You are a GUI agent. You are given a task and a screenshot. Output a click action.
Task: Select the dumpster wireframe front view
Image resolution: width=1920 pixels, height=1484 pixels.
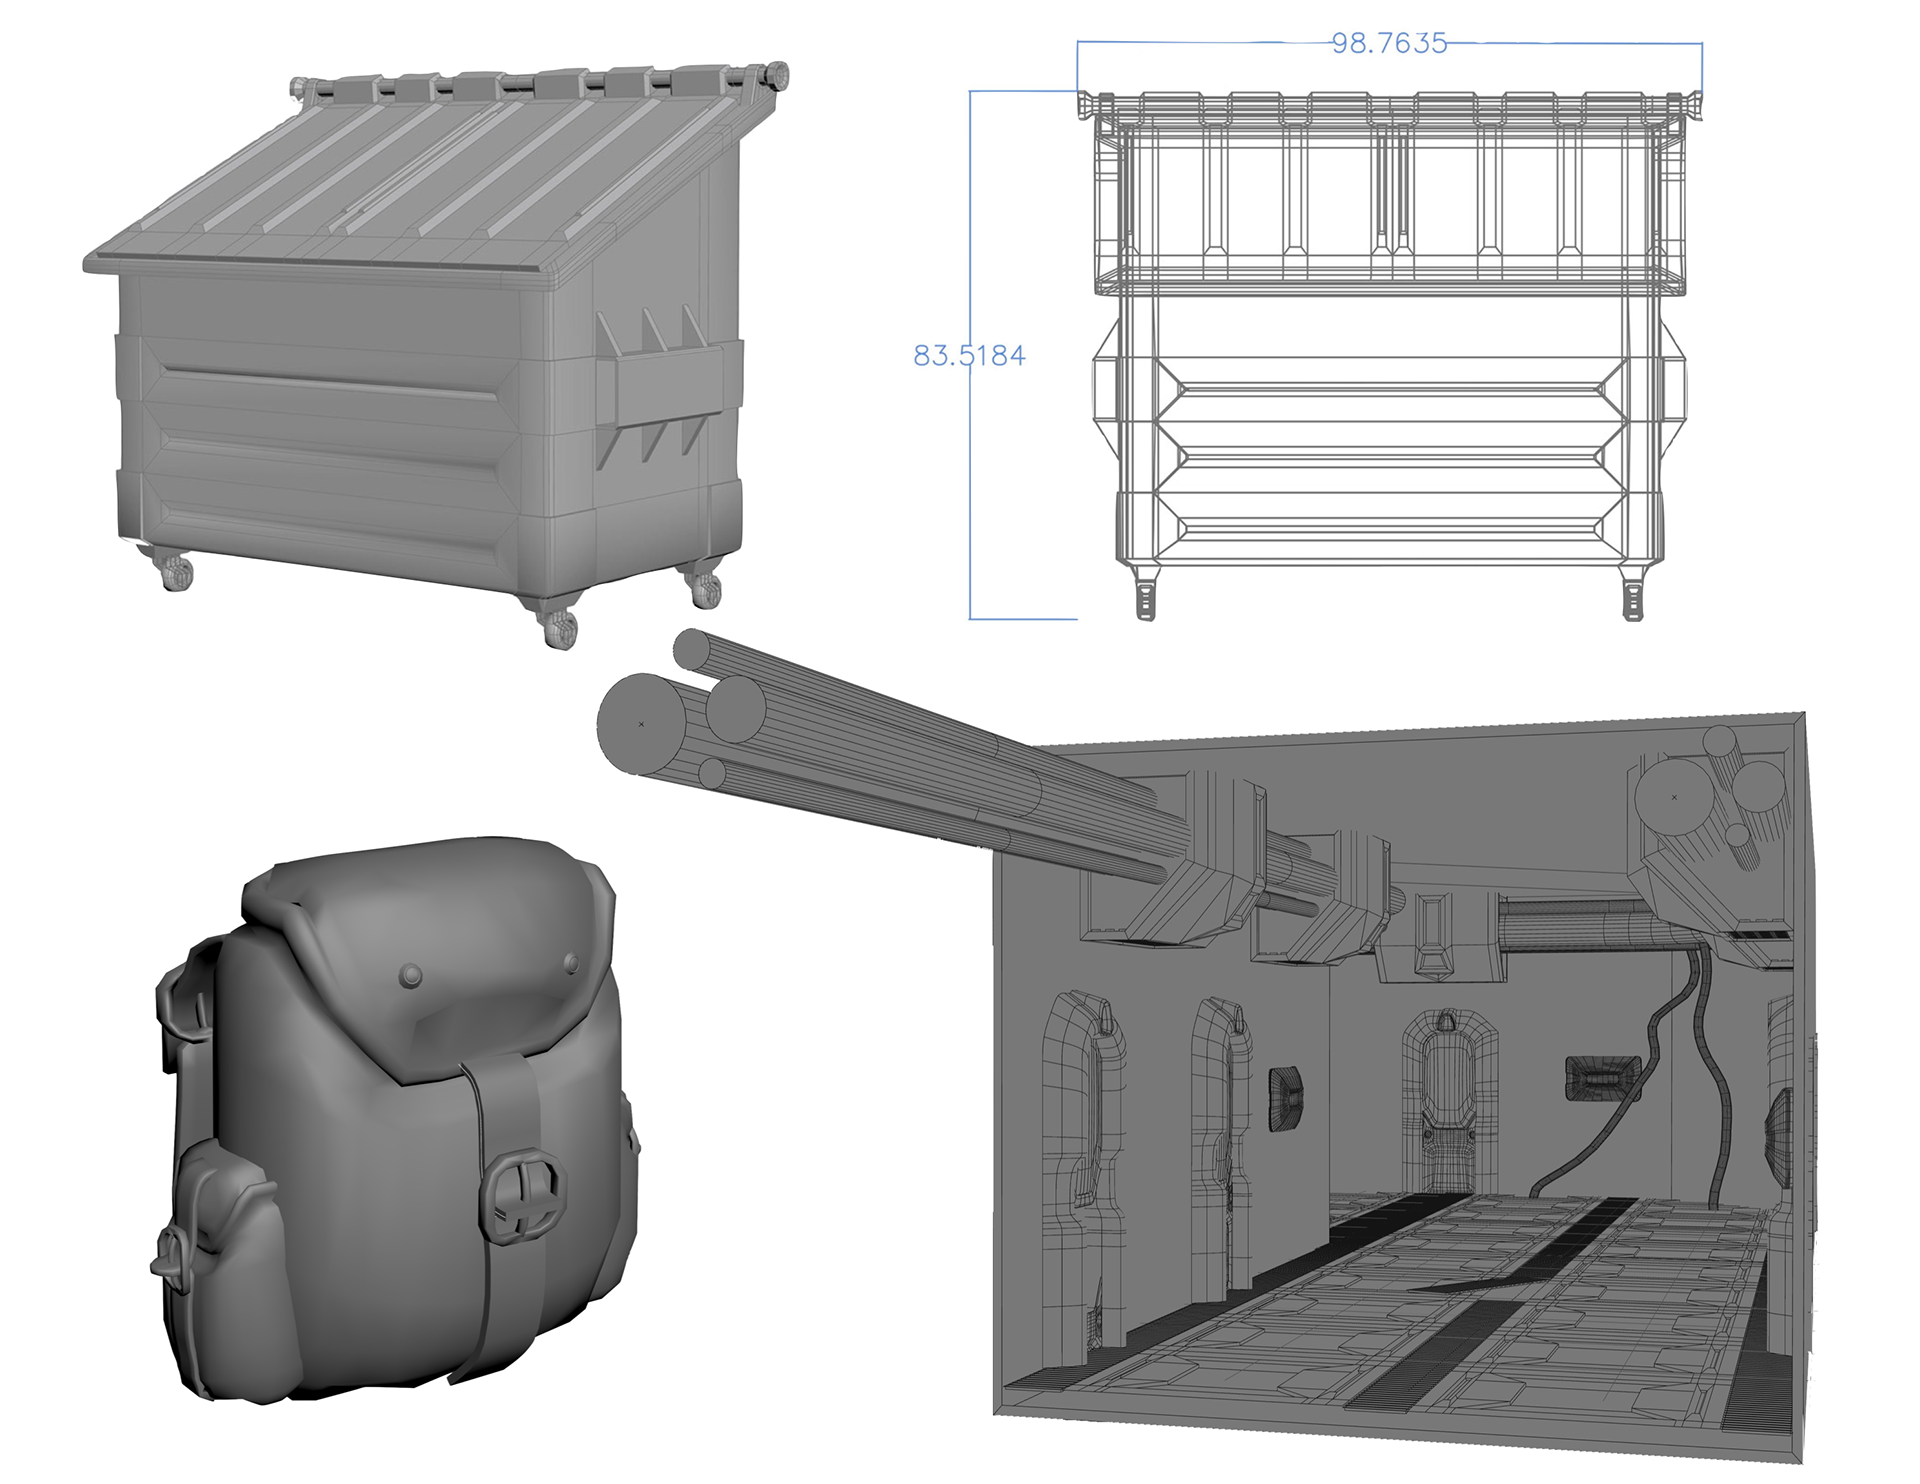(x=1389, y=355)
